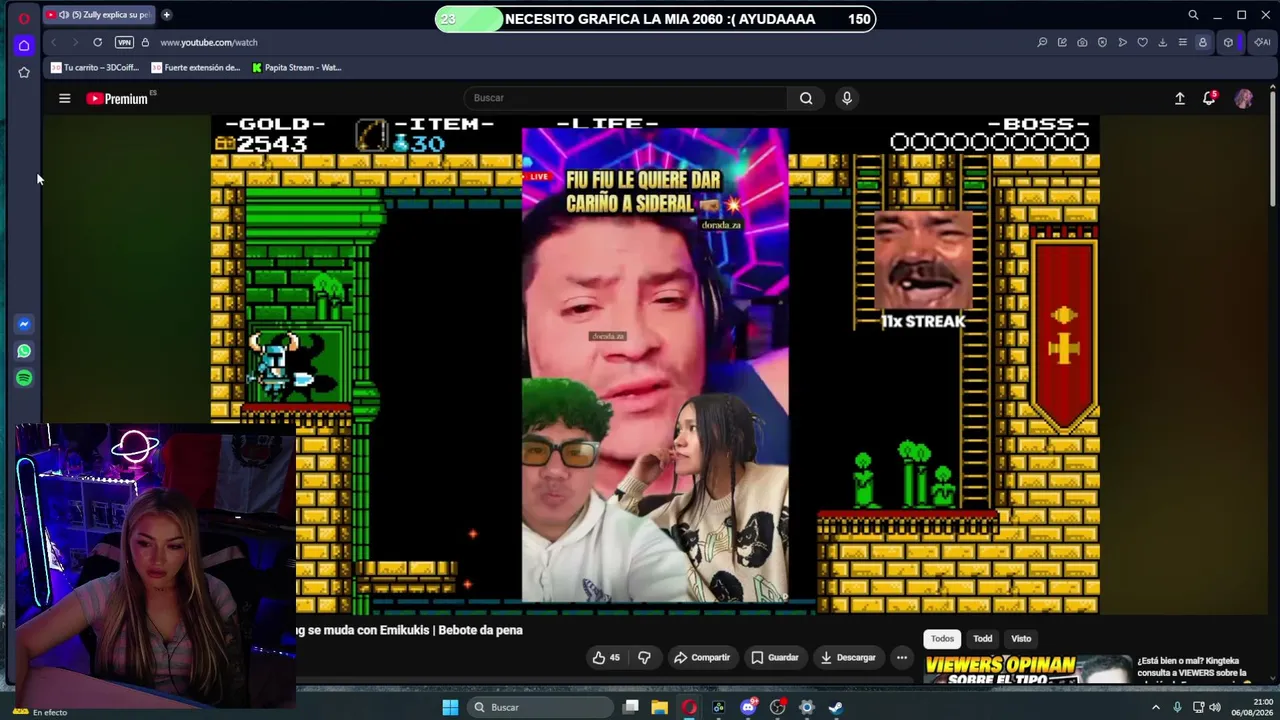This screenshot has height=720, width=1280.
Task: Like the video with 45 likes
Action: 607,657
